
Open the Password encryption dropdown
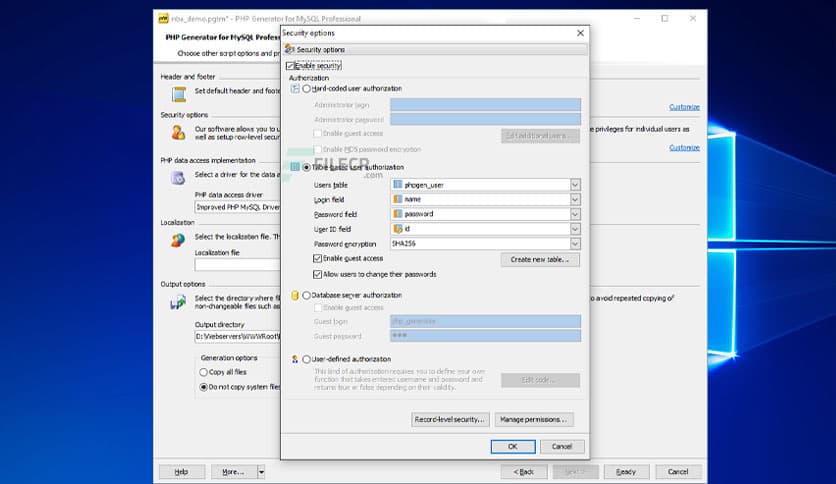pos(575,244)
